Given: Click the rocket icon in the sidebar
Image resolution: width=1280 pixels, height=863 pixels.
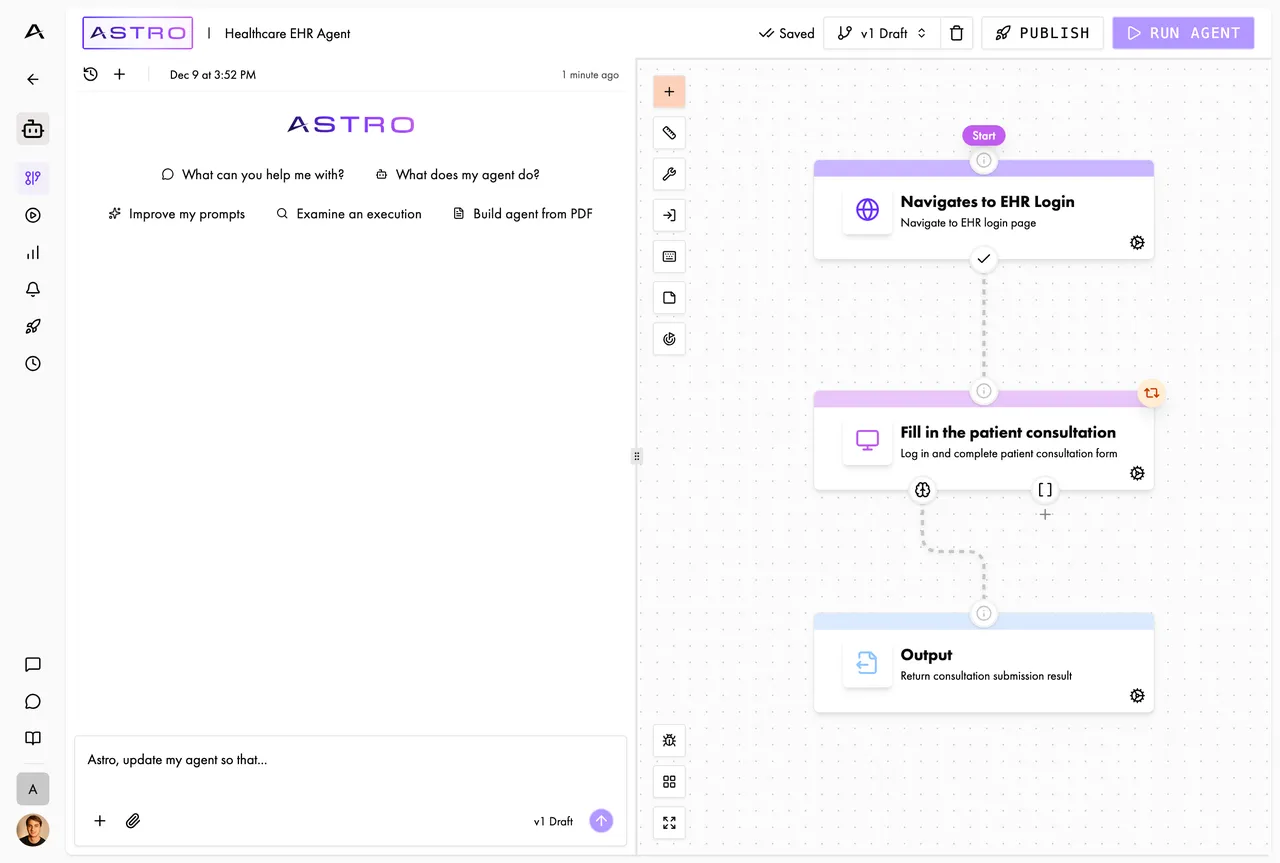Looking at the screenshot, I should [33, 326].
